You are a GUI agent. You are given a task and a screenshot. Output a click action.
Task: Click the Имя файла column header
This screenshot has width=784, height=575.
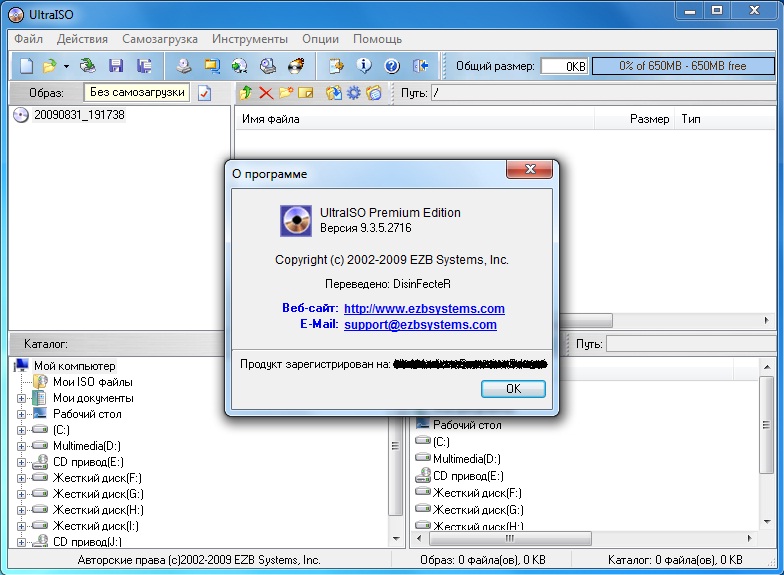(414, 119)
